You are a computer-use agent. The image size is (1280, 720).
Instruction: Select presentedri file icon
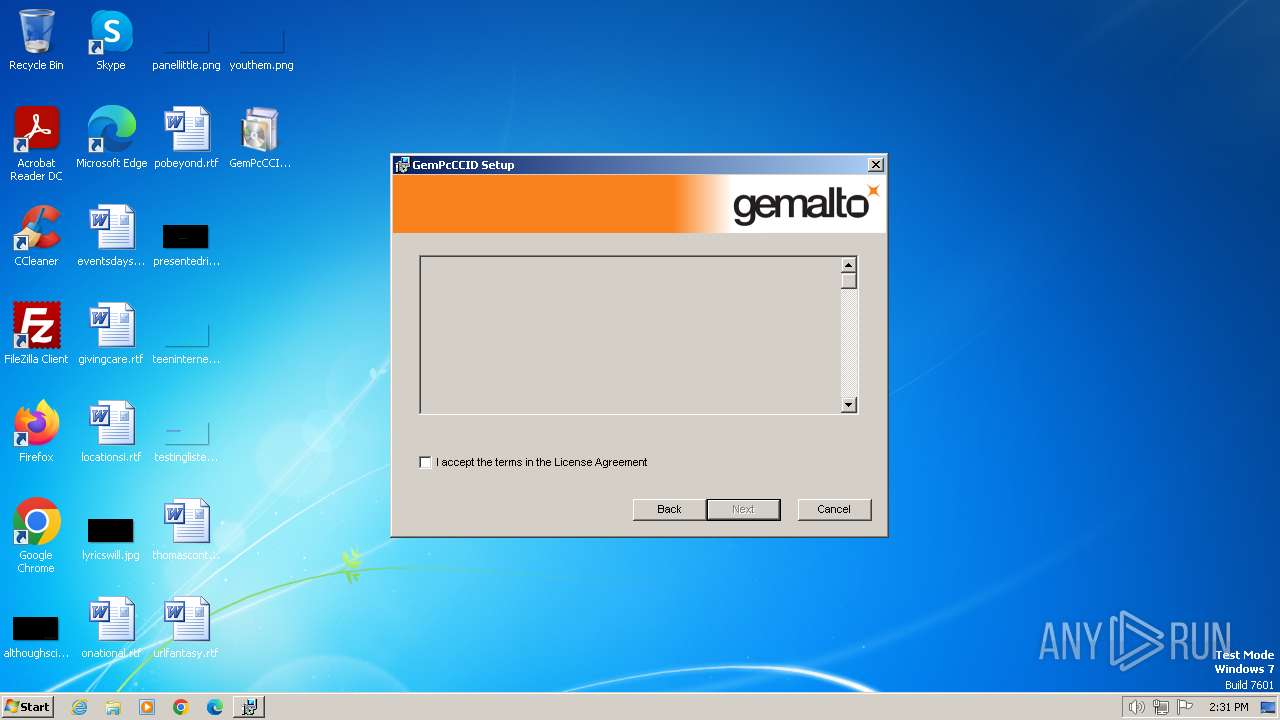tap(186, 245)
